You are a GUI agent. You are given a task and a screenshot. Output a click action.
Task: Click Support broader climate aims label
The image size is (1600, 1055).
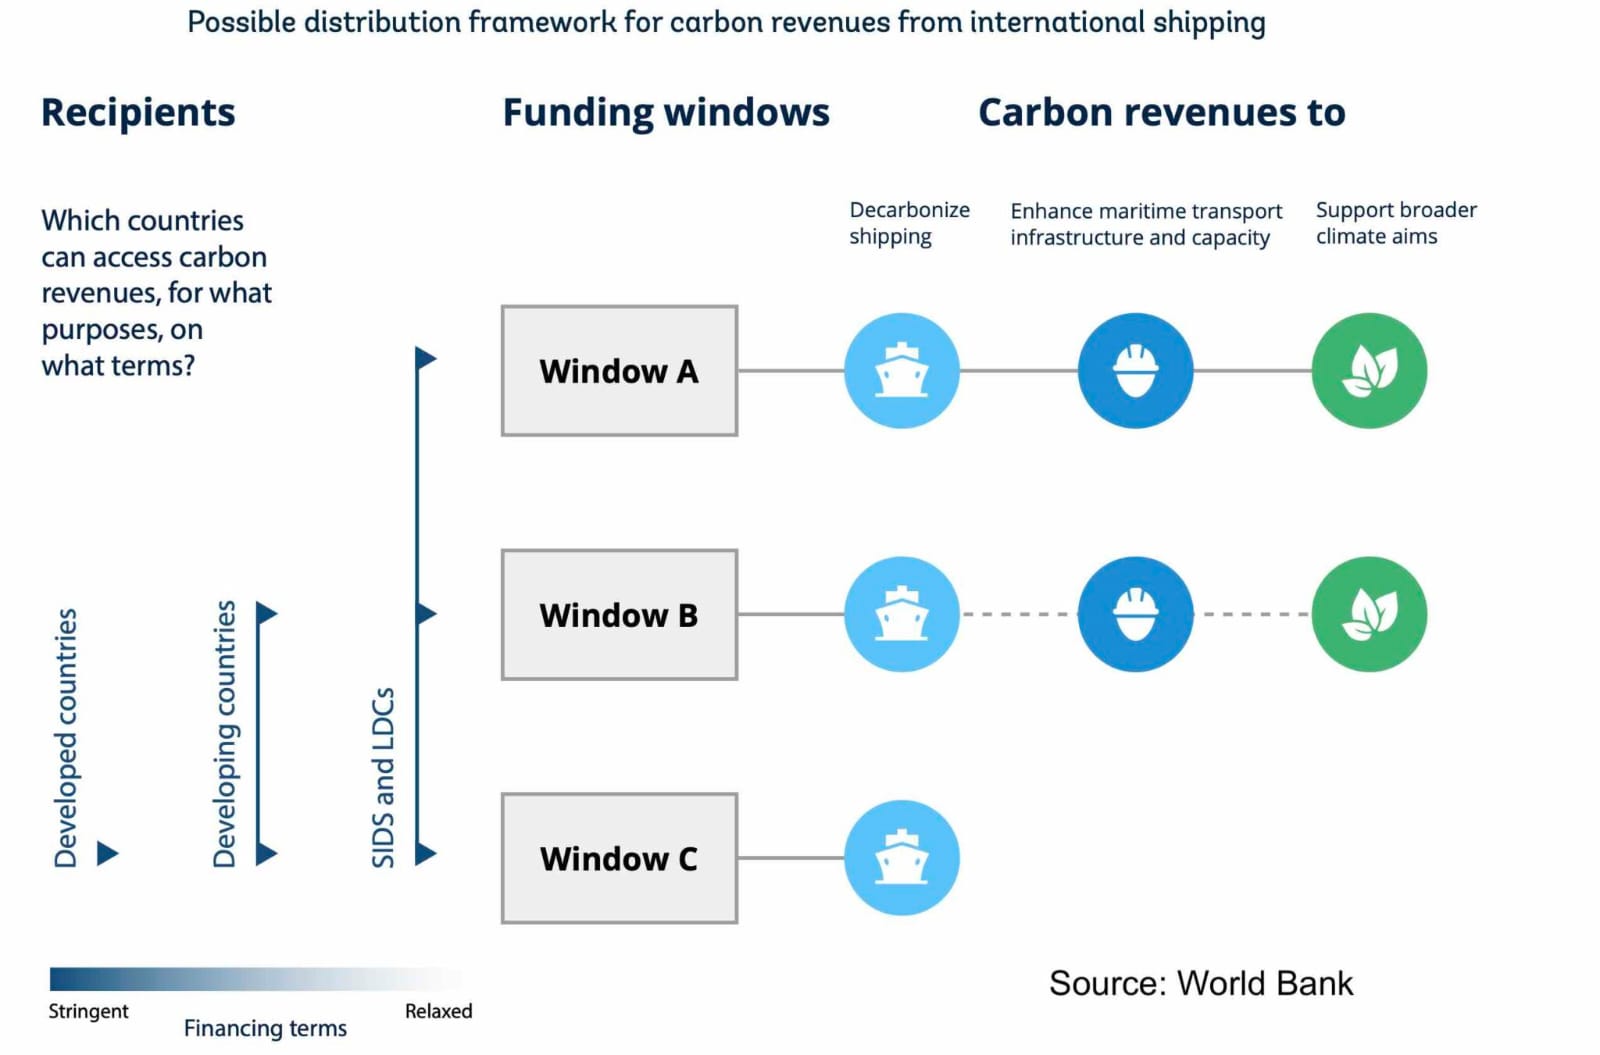click(1396, 223)
